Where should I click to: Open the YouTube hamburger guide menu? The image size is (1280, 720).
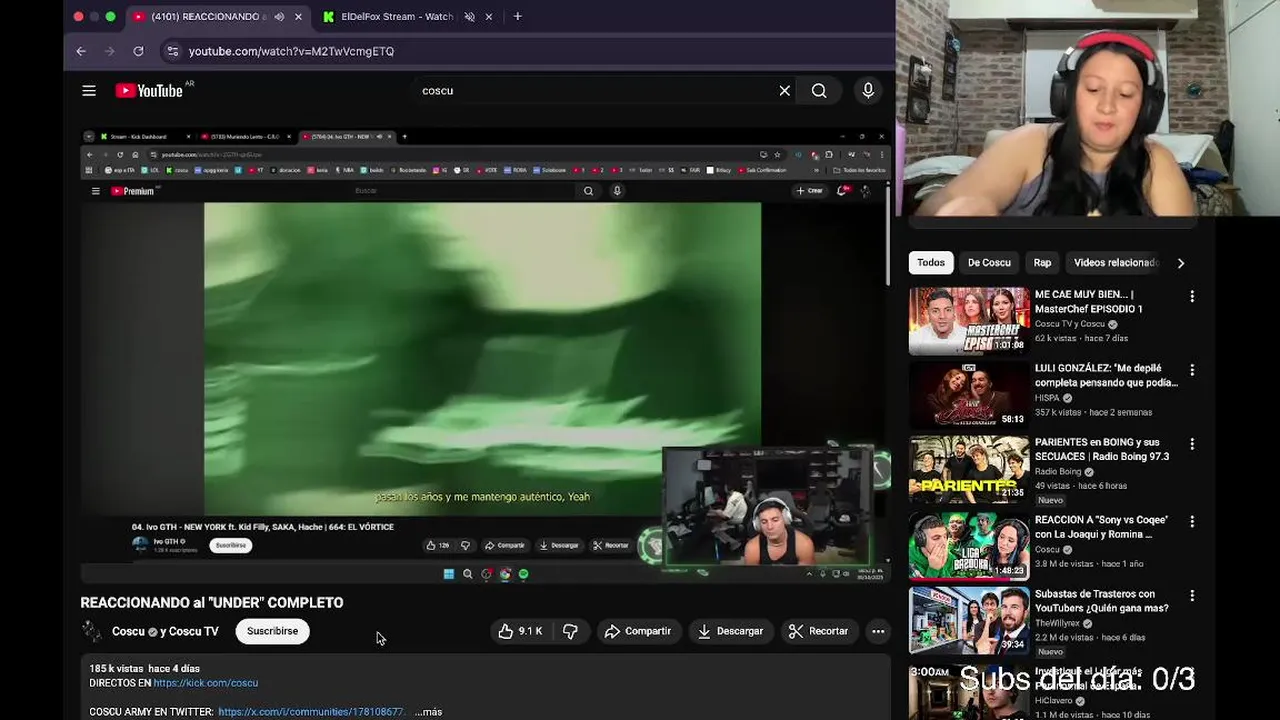(x=89, y=91)
